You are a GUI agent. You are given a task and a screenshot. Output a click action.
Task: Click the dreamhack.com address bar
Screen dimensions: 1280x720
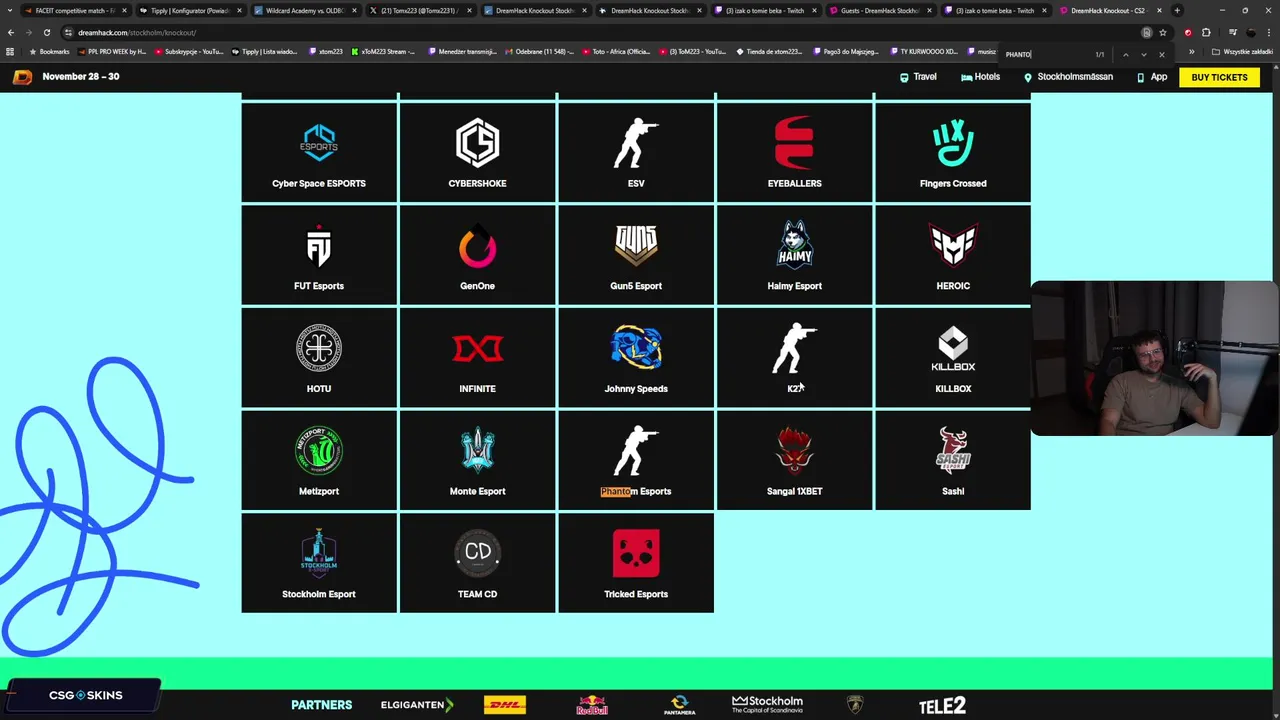tap(600, 32)
